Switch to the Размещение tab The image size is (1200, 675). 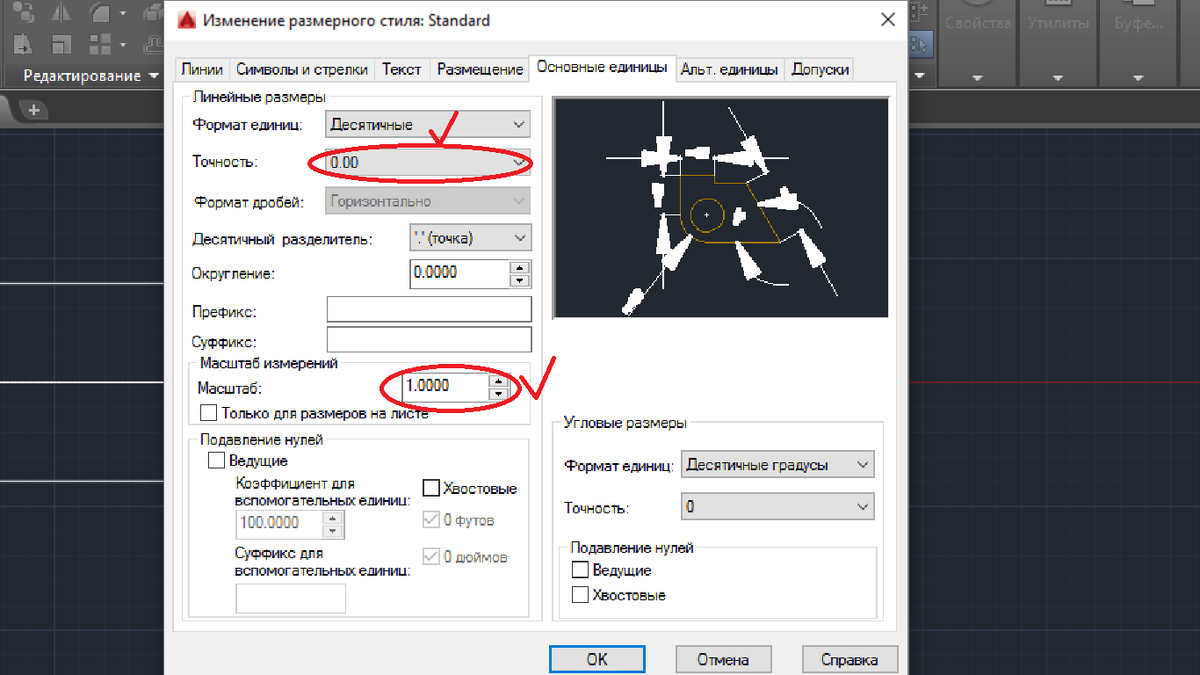(480, 69)
